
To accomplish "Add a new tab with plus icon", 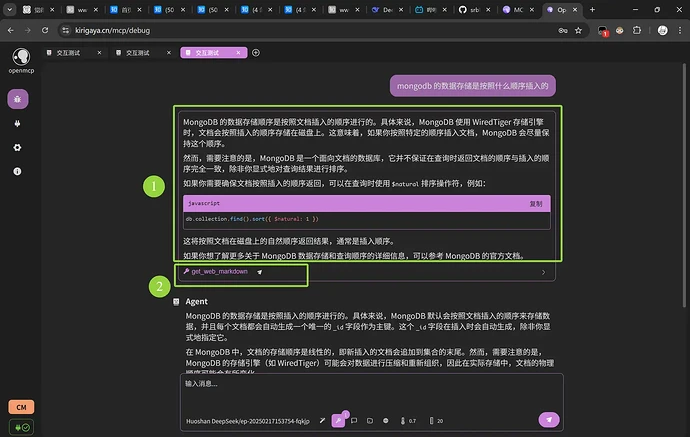I will pos(256,52).
